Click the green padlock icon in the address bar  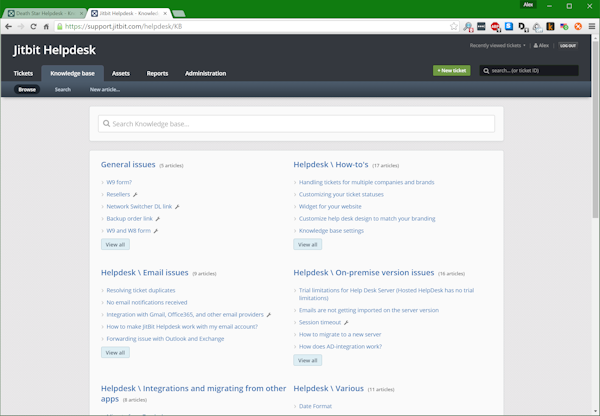59,26
